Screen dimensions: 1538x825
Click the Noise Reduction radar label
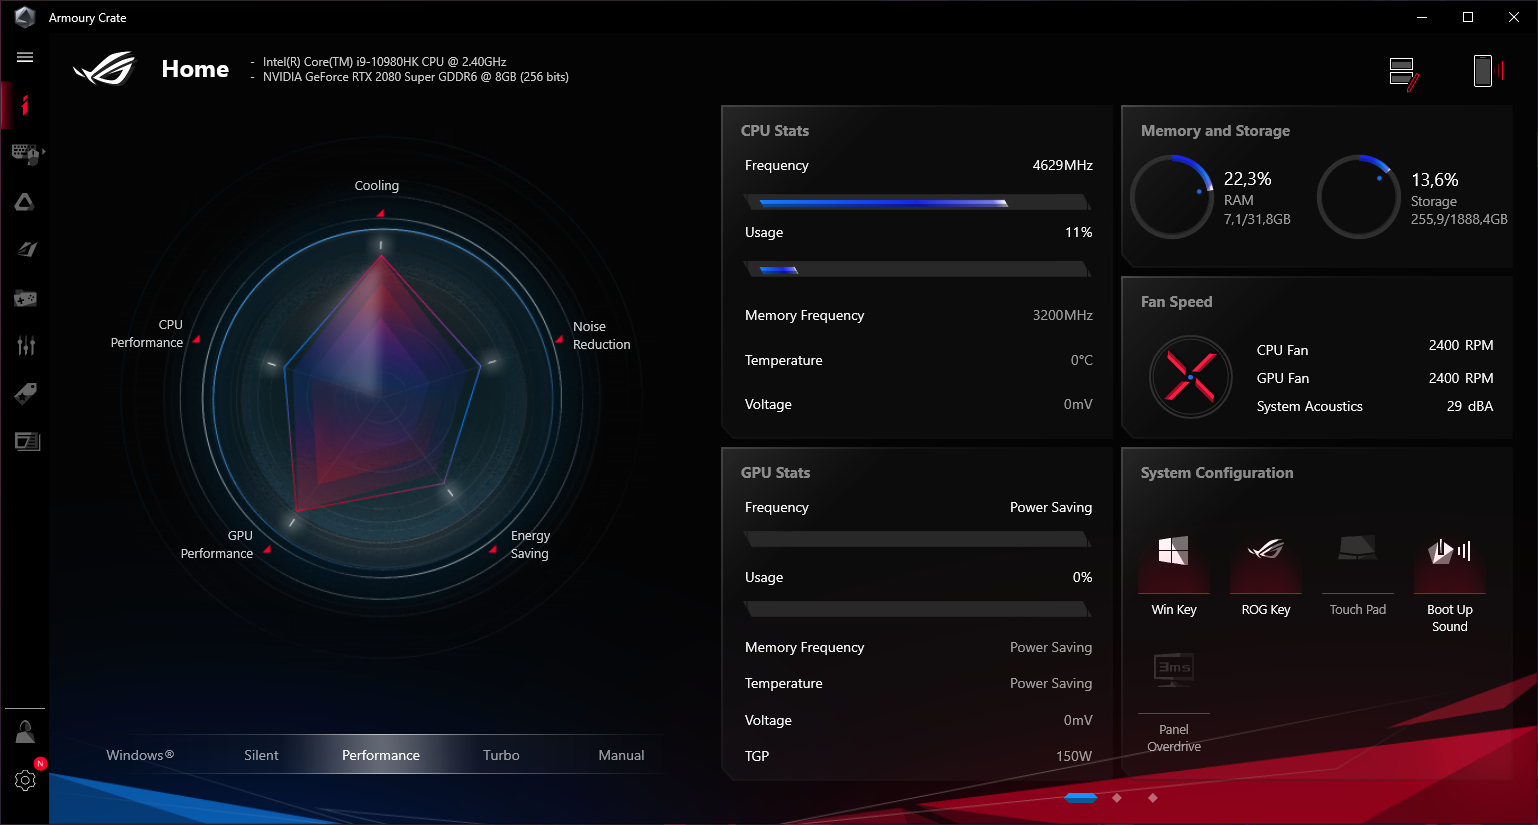tap(602, 336)
